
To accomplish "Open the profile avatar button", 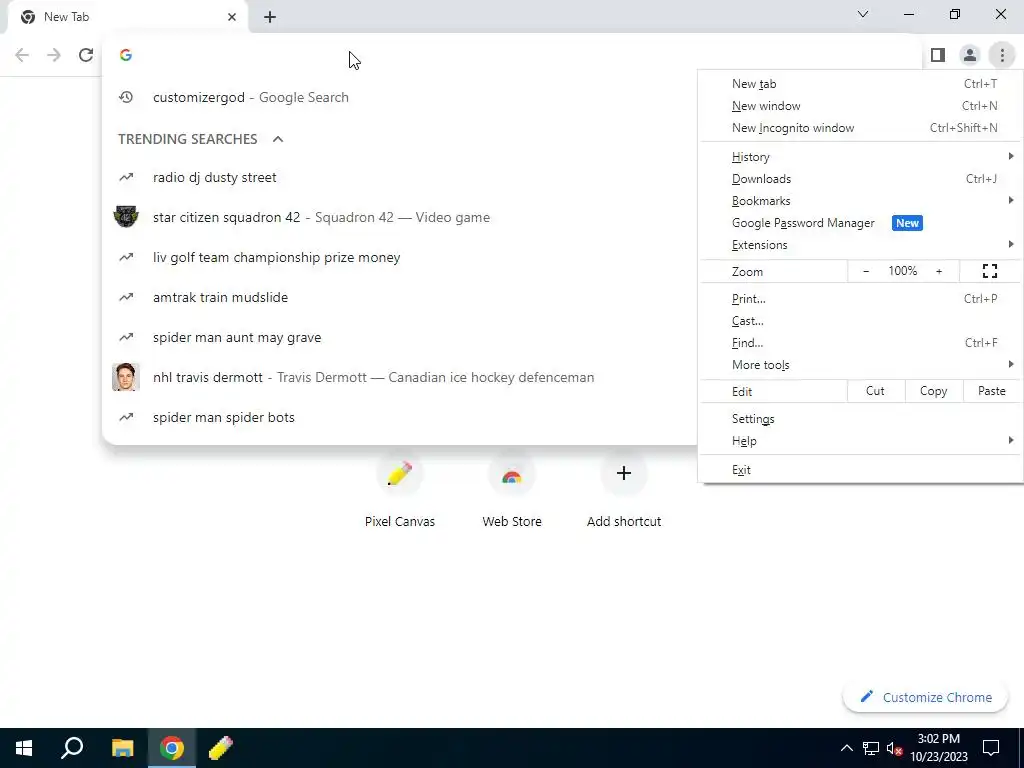I will pyautogui.click(x=970, y=55).
